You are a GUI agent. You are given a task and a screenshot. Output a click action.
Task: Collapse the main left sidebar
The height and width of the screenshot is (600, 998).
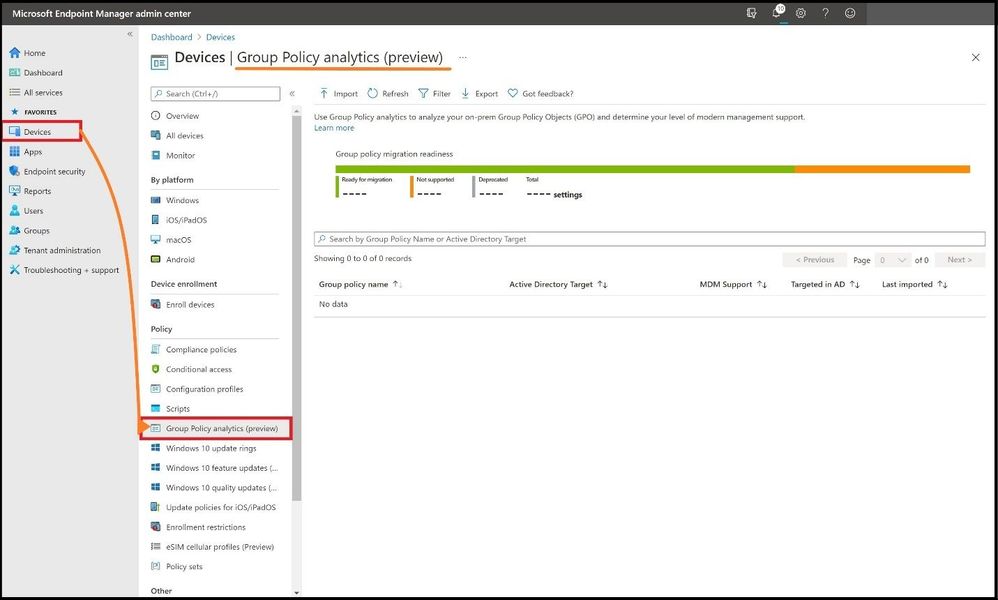pyautogui.click(x=130, y=34)
